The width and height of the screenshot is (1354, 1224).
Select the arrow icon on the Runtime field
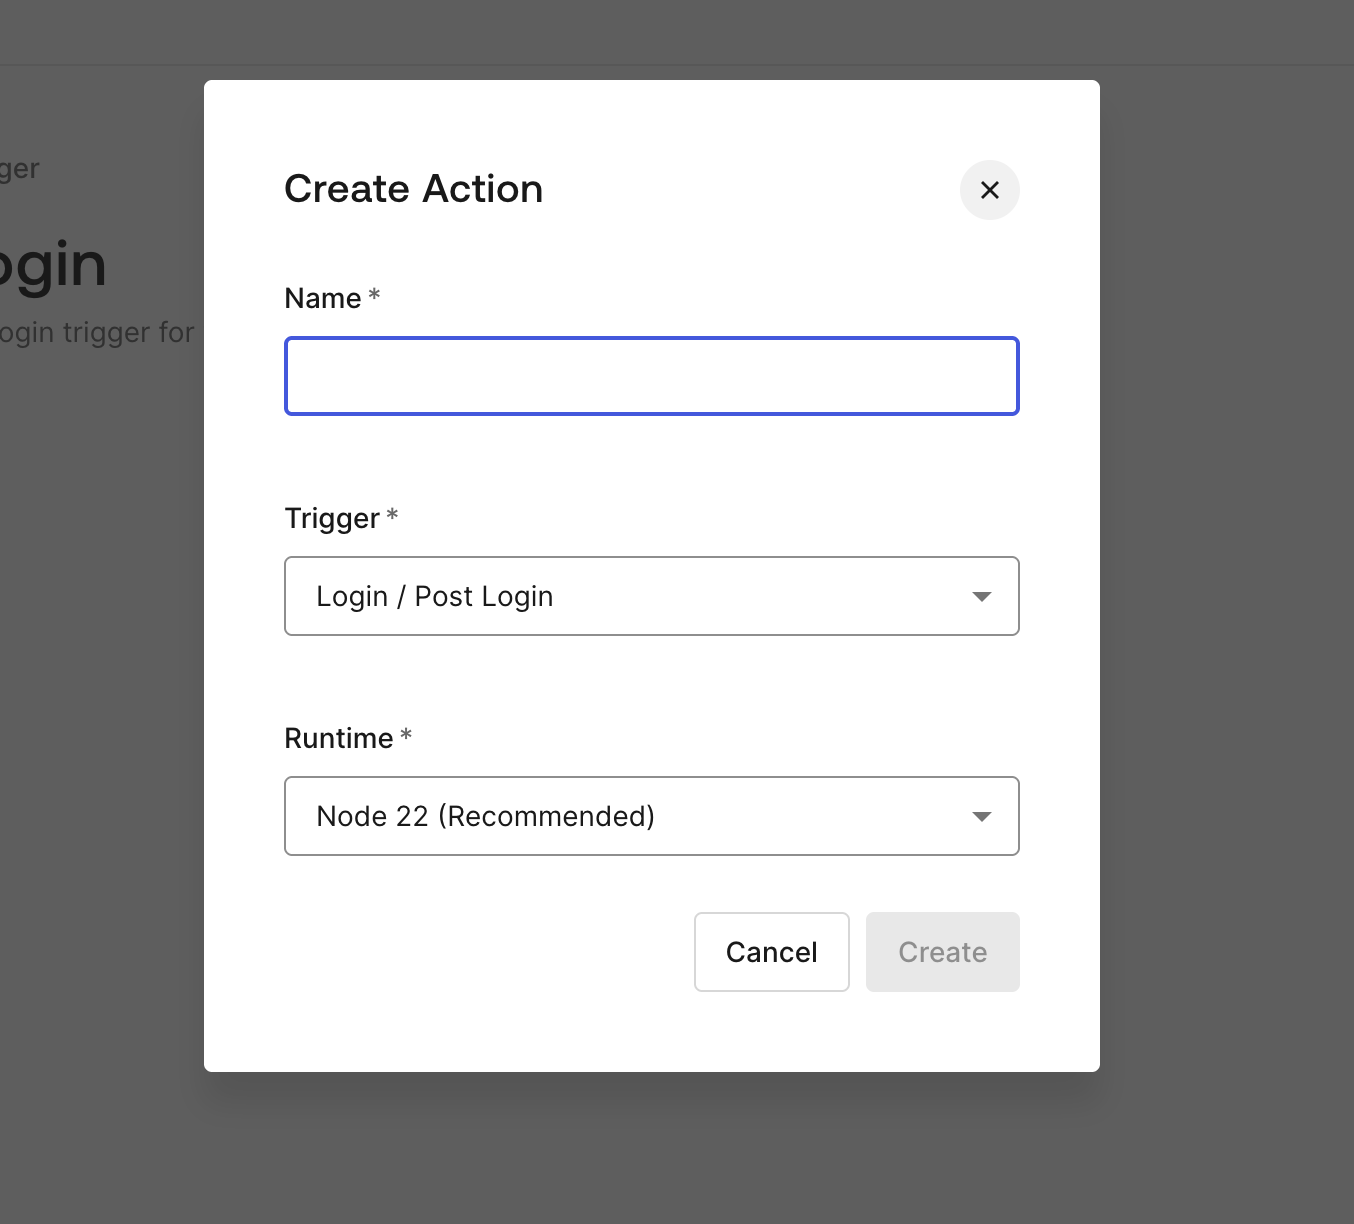(x=982, y=816)
